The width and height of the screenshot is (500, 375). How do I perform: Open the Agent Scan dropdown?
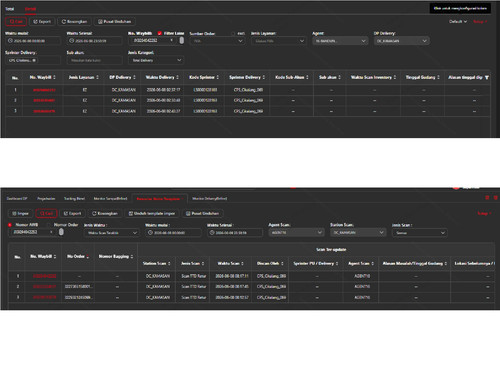pos(296,232)
